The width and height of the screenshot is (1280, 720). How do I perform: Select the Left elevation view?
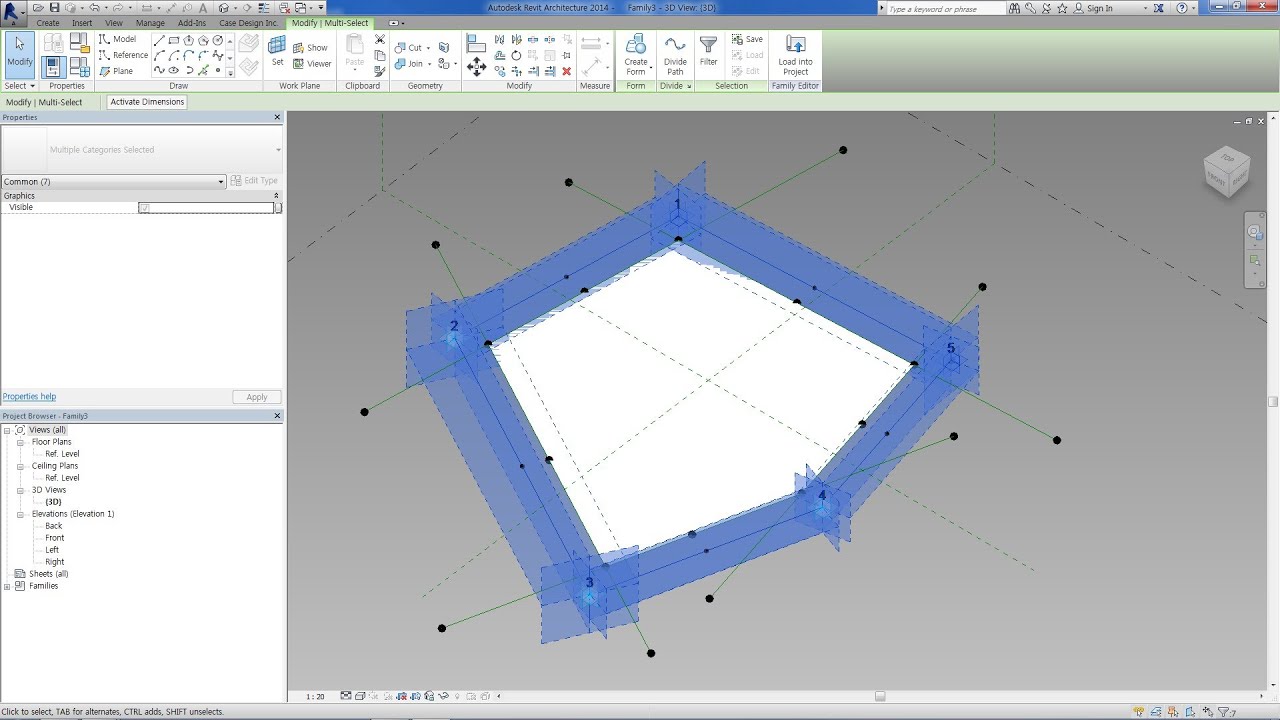point(52,550)
